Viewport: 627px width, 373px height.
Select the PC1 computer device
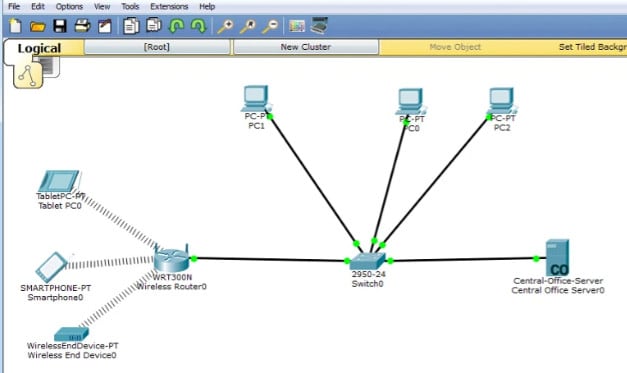[256, 98]
